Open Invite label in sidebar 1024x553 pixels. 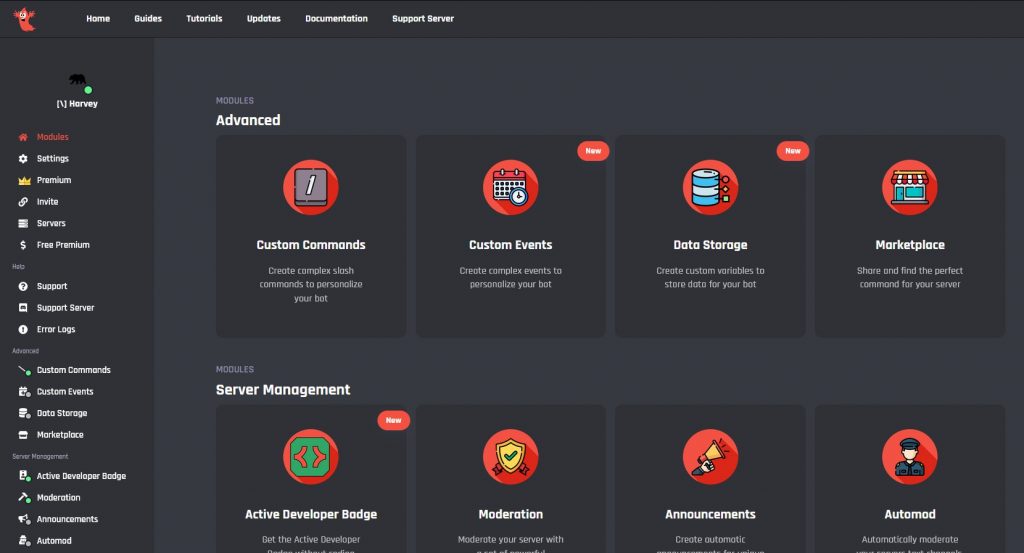pyautogui.click(x=48, y=202)
